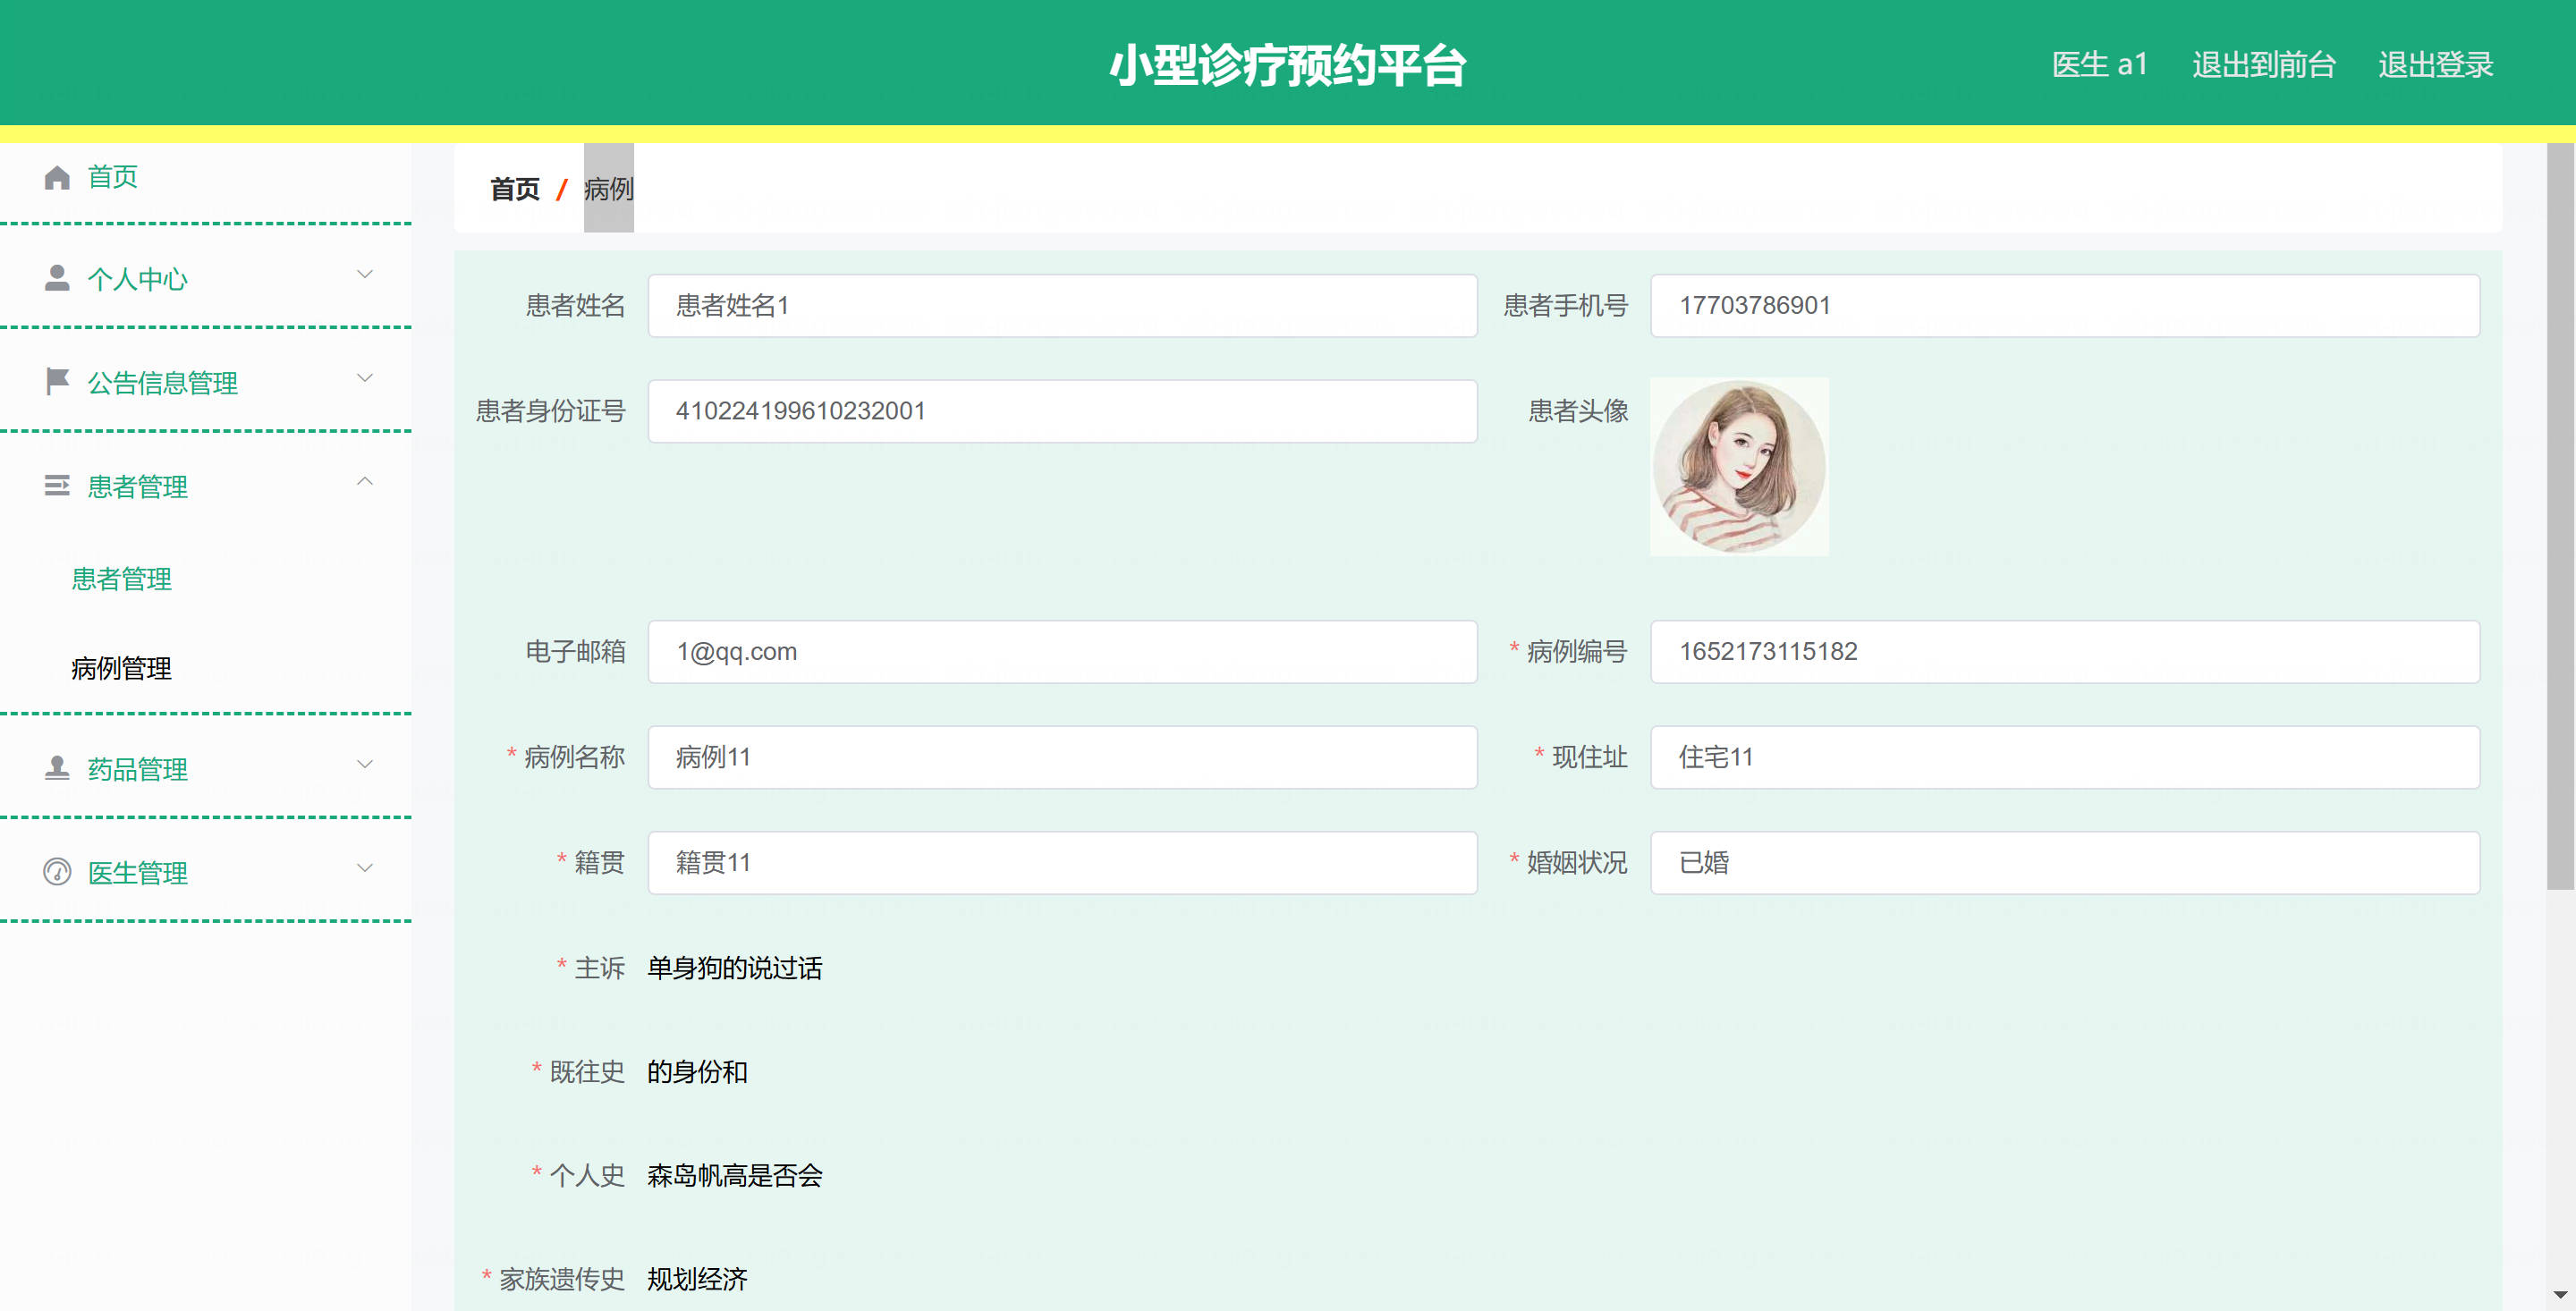Click the stamp icon beside 药品管理
Viewport: 2576px width, 1311px height.
point(57,768)
